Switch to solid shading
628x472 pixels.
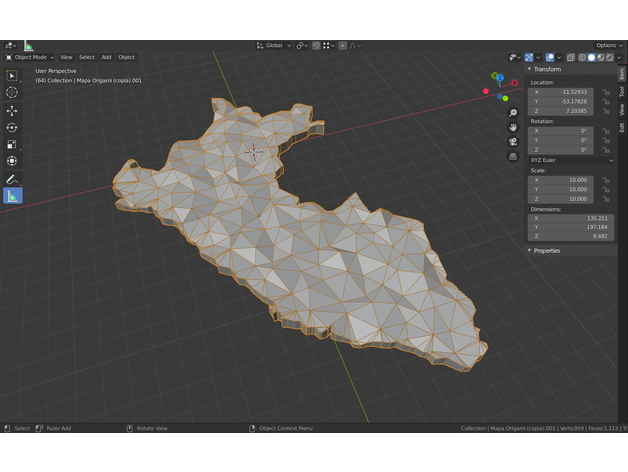click(x=592, y=58)
